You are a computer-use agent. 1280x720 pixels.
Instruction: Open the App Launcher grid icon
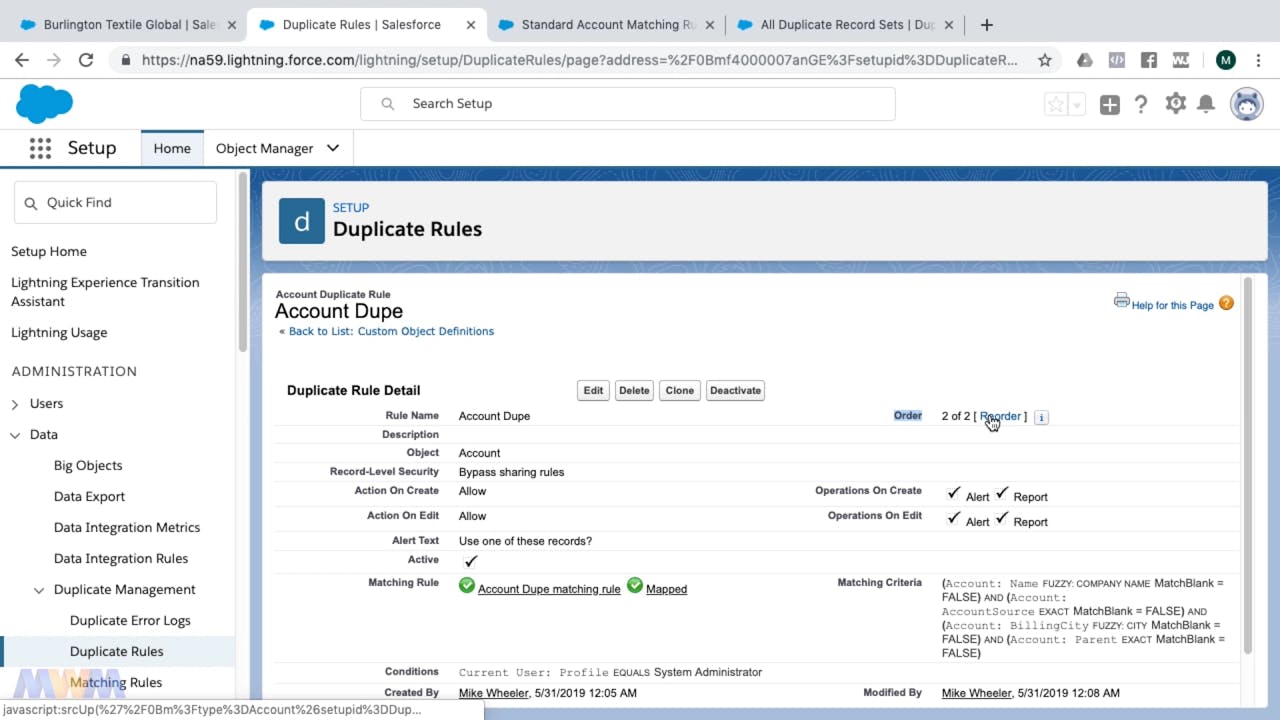coord(40,148)
